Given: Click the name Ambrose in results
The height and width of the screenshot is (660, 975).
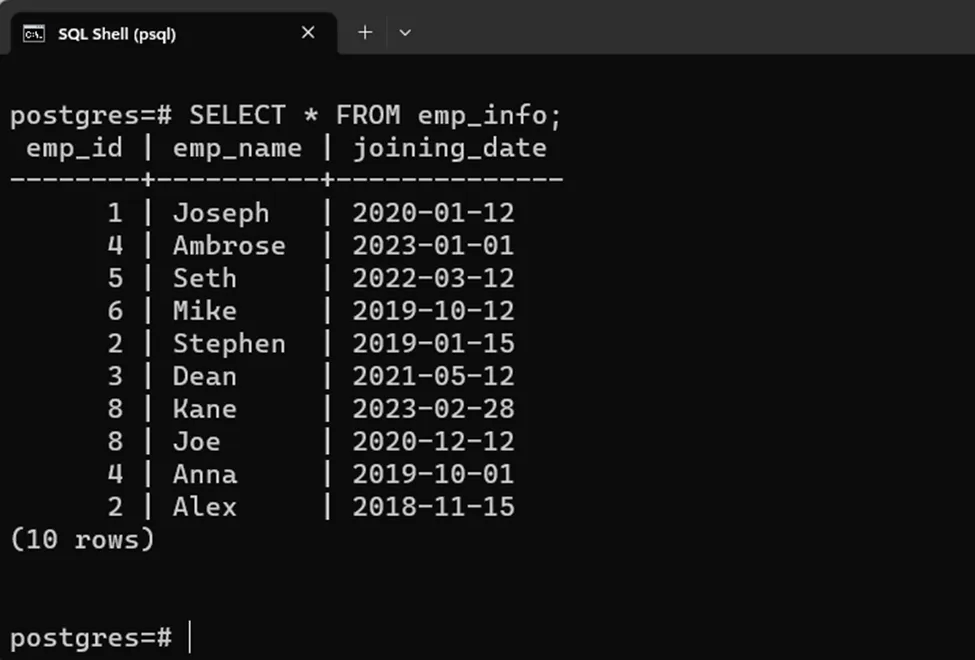Looking at the screenshot, I should pos(229,246).
